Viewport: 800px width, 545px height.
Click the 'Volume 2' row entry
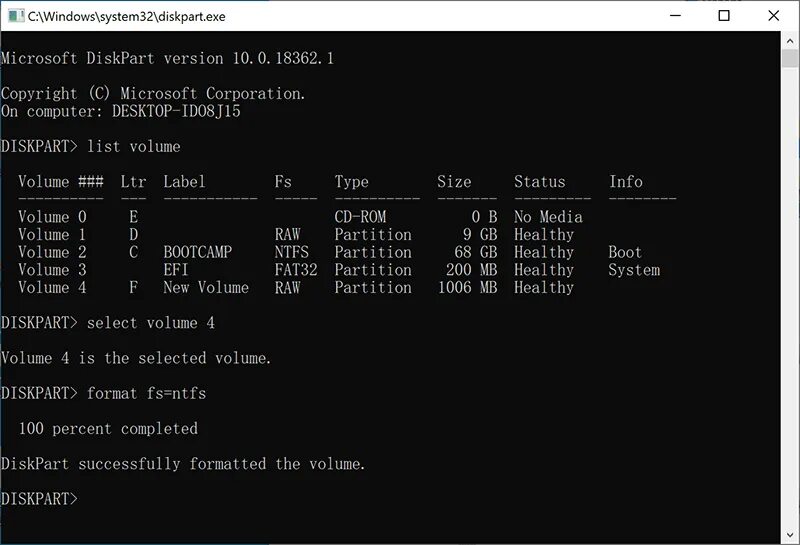tap(52, 252)
